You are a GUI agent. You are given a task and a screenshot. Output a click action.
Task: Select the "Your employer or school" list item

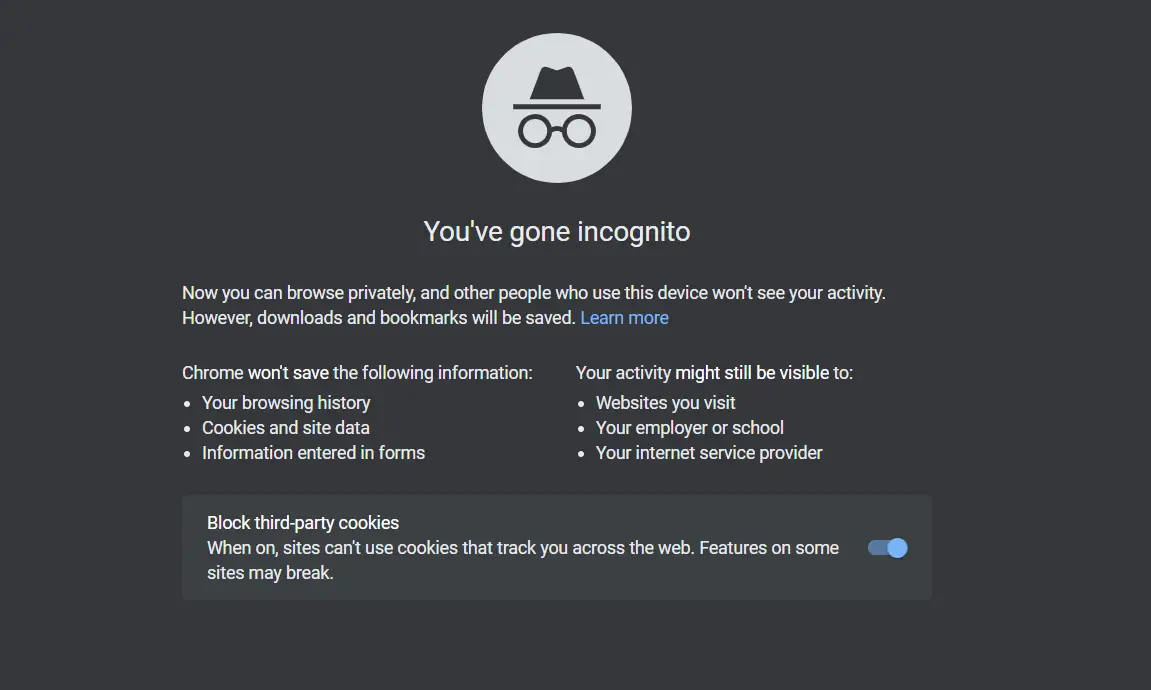click(x=690, y=428)
